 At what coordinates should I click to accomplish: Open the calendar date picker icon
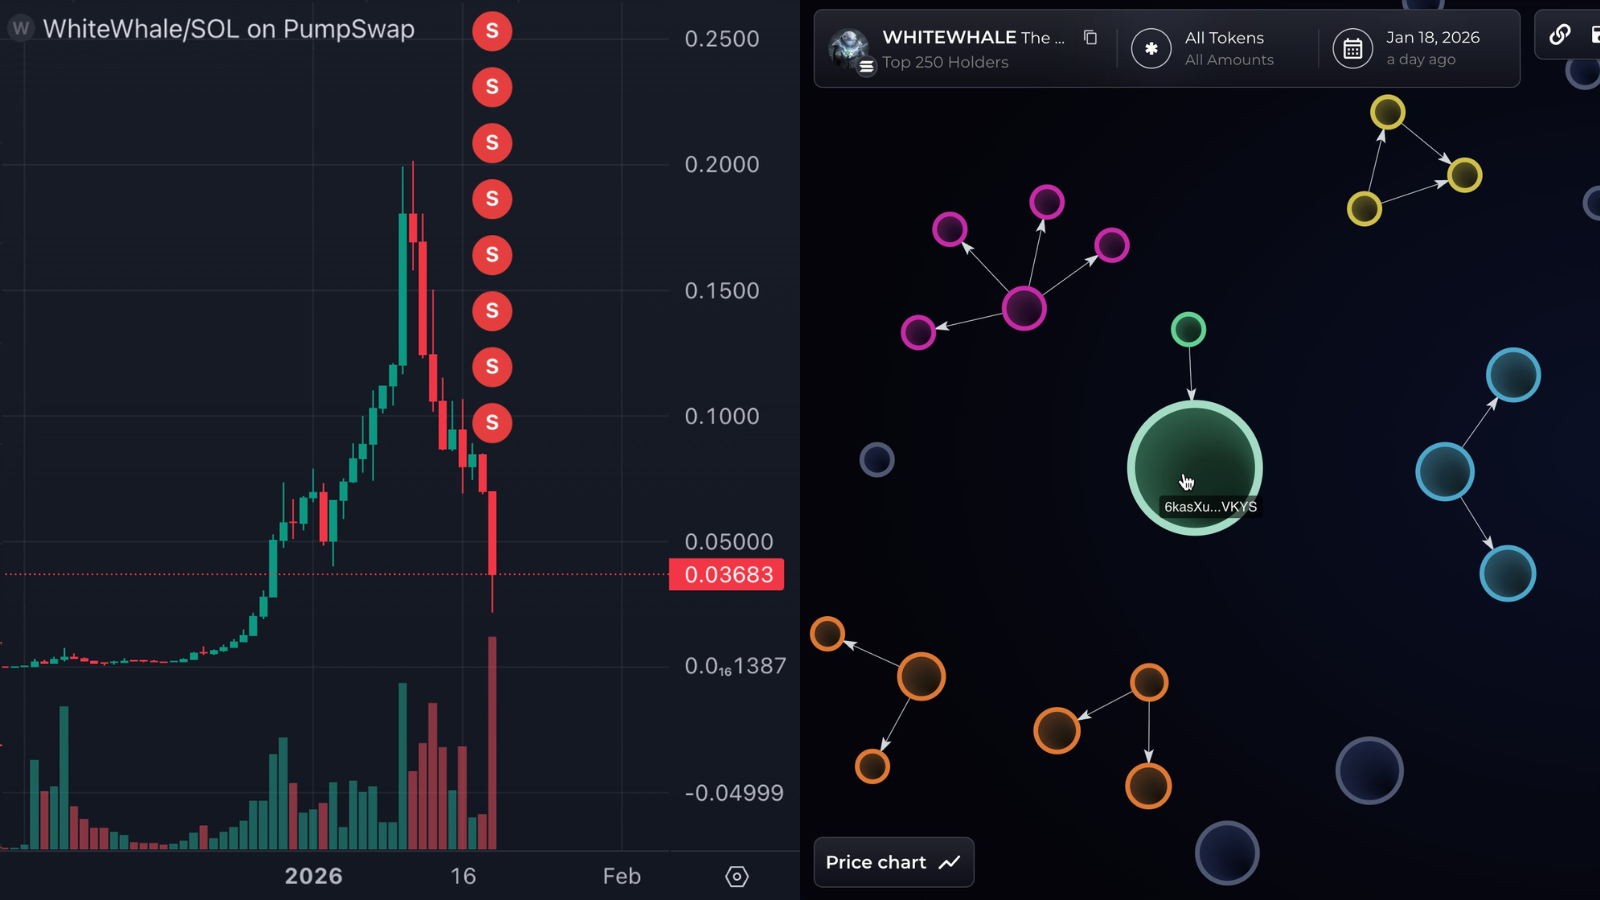tap(1353, 48)
